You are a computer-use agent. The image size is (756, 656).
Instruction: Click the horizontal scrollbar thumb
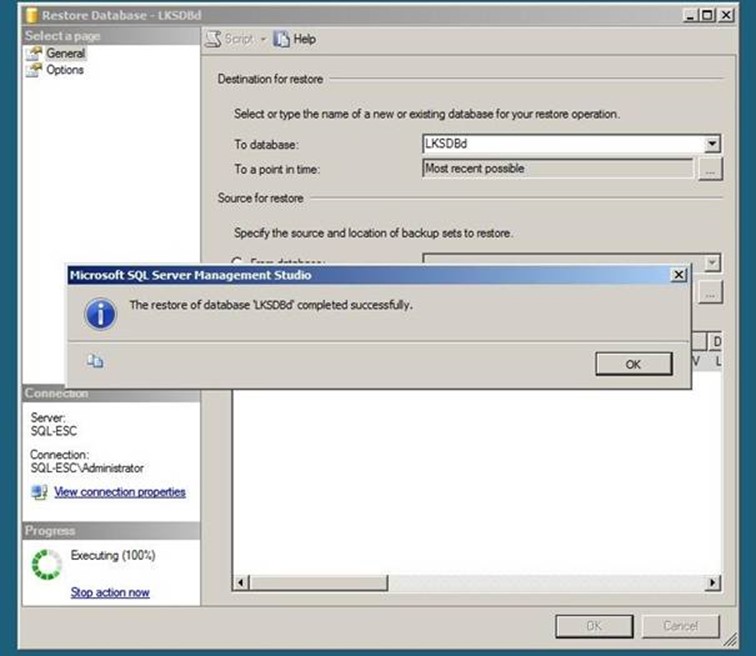point(318,583)
